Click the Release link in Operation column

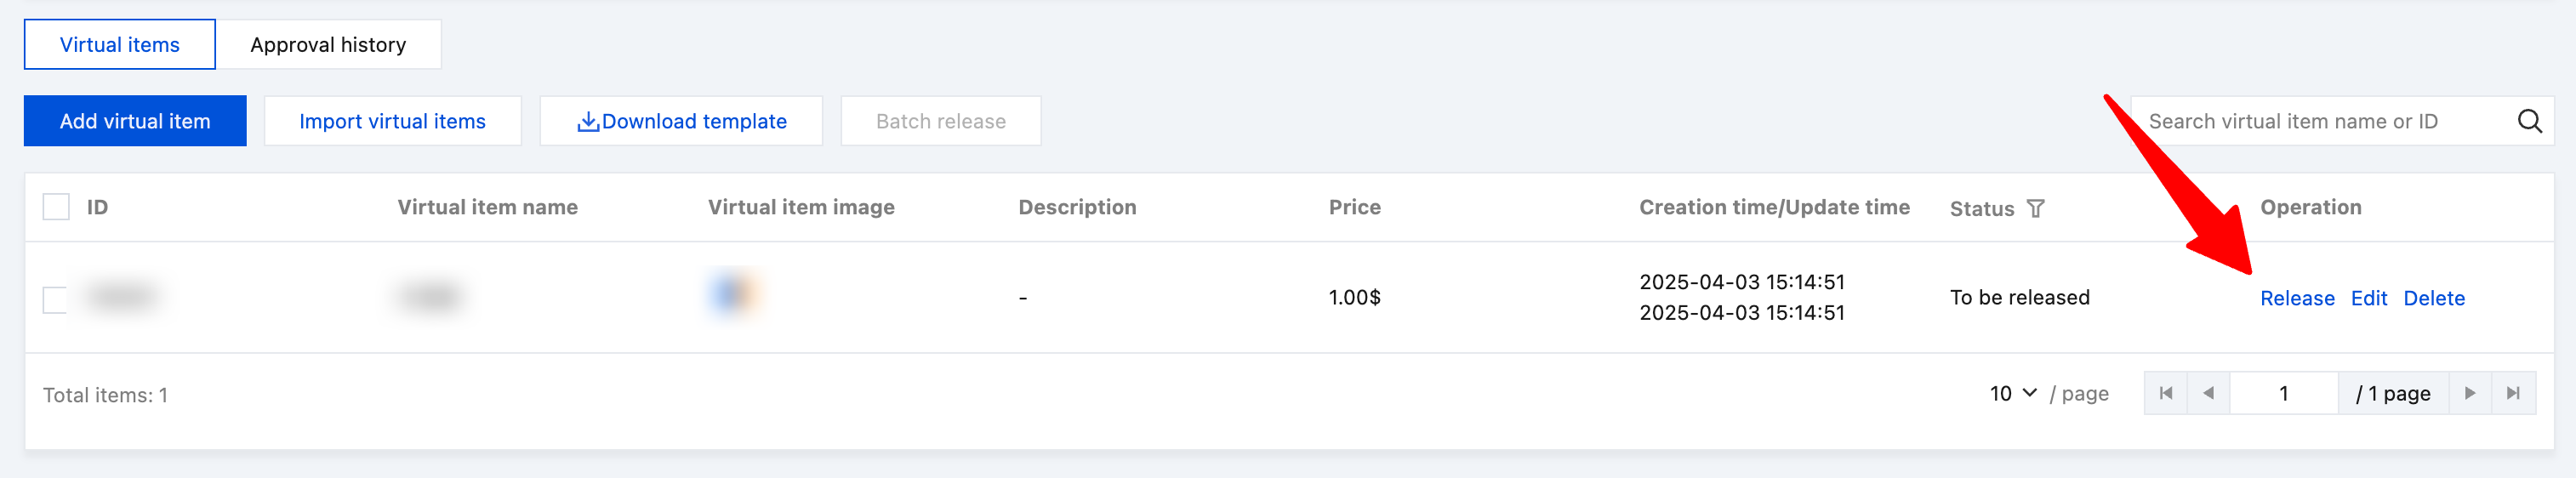pos(2297,298)
